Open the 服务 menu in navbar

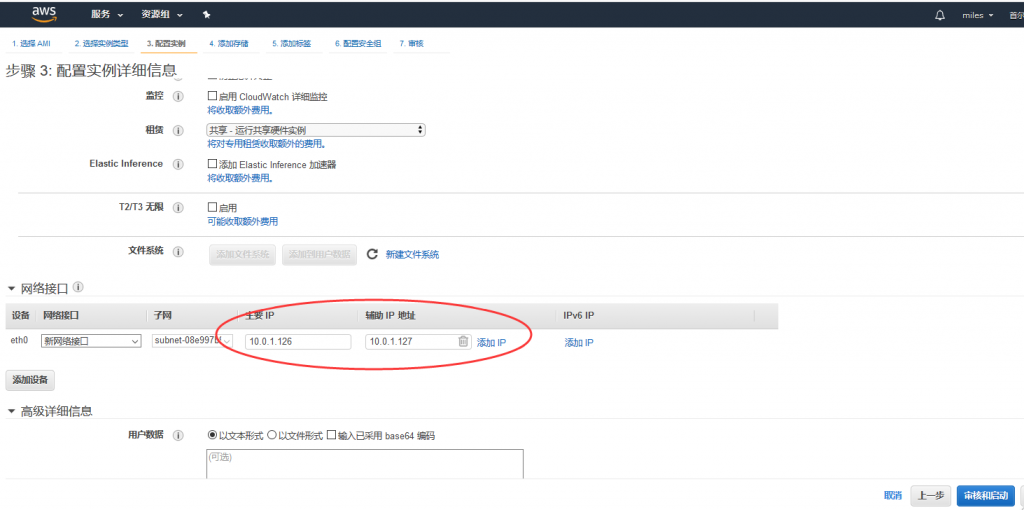[106, 15]
